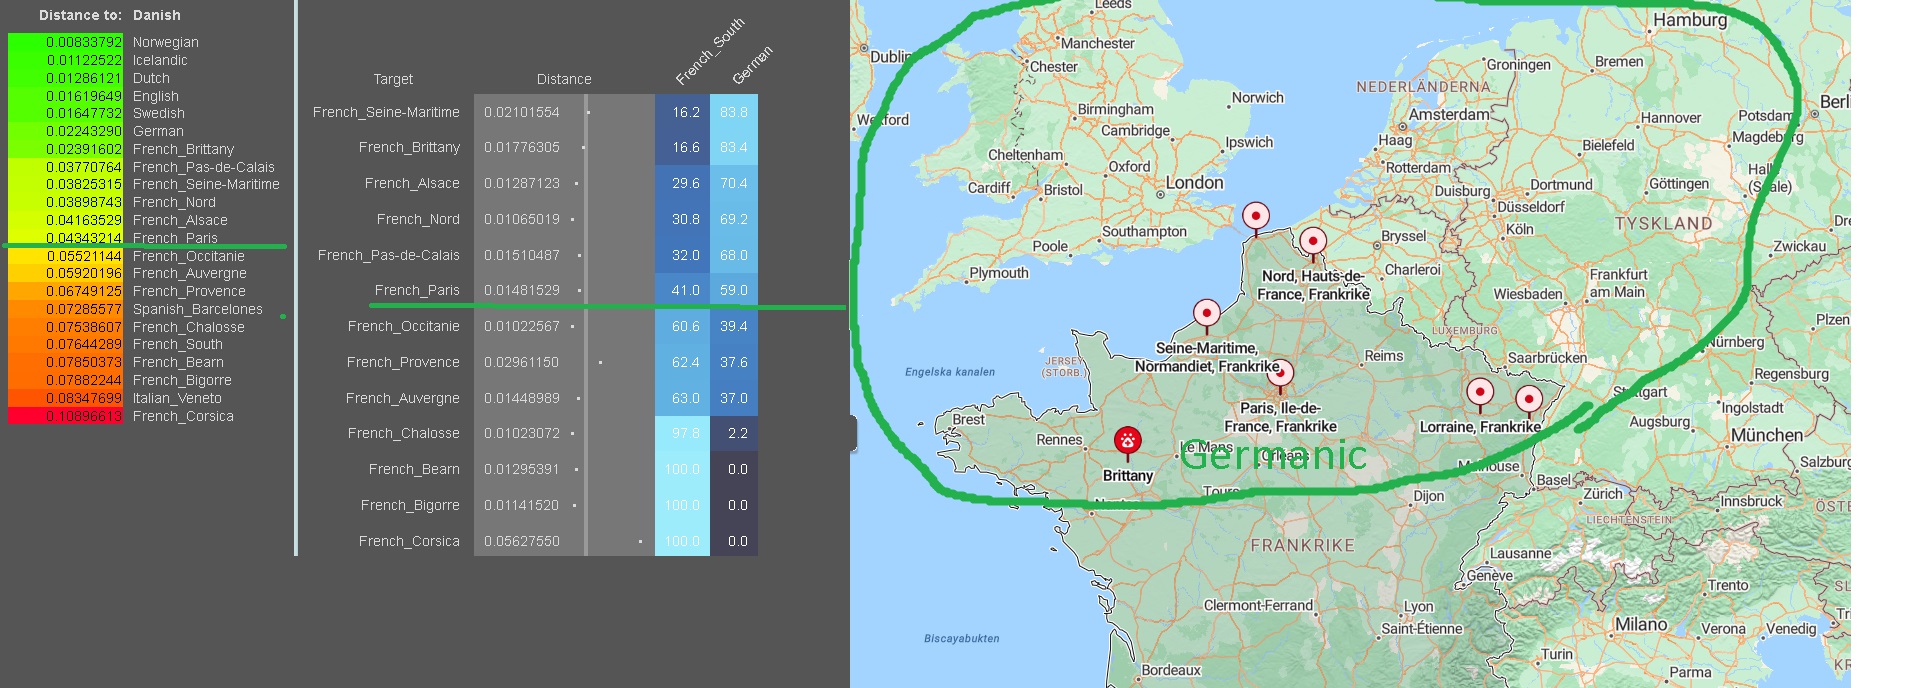Select English in the distance list
The image size is (1920, 688).
(x=156, y=96)
